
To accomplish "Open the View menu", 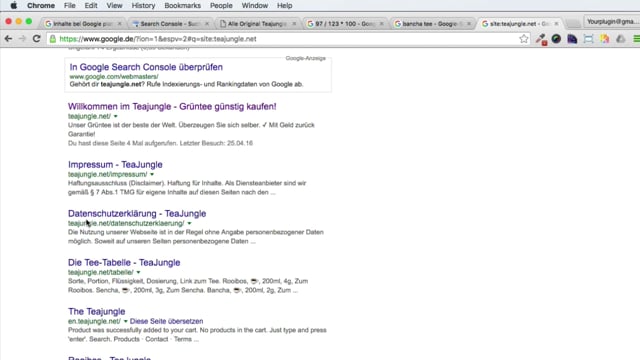I will click(x=114, y=6).
